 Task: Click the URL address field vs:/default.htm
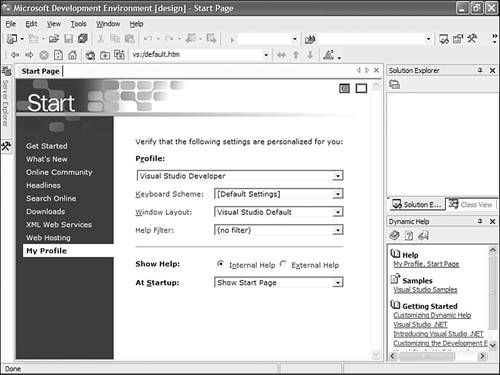(197, 55)
